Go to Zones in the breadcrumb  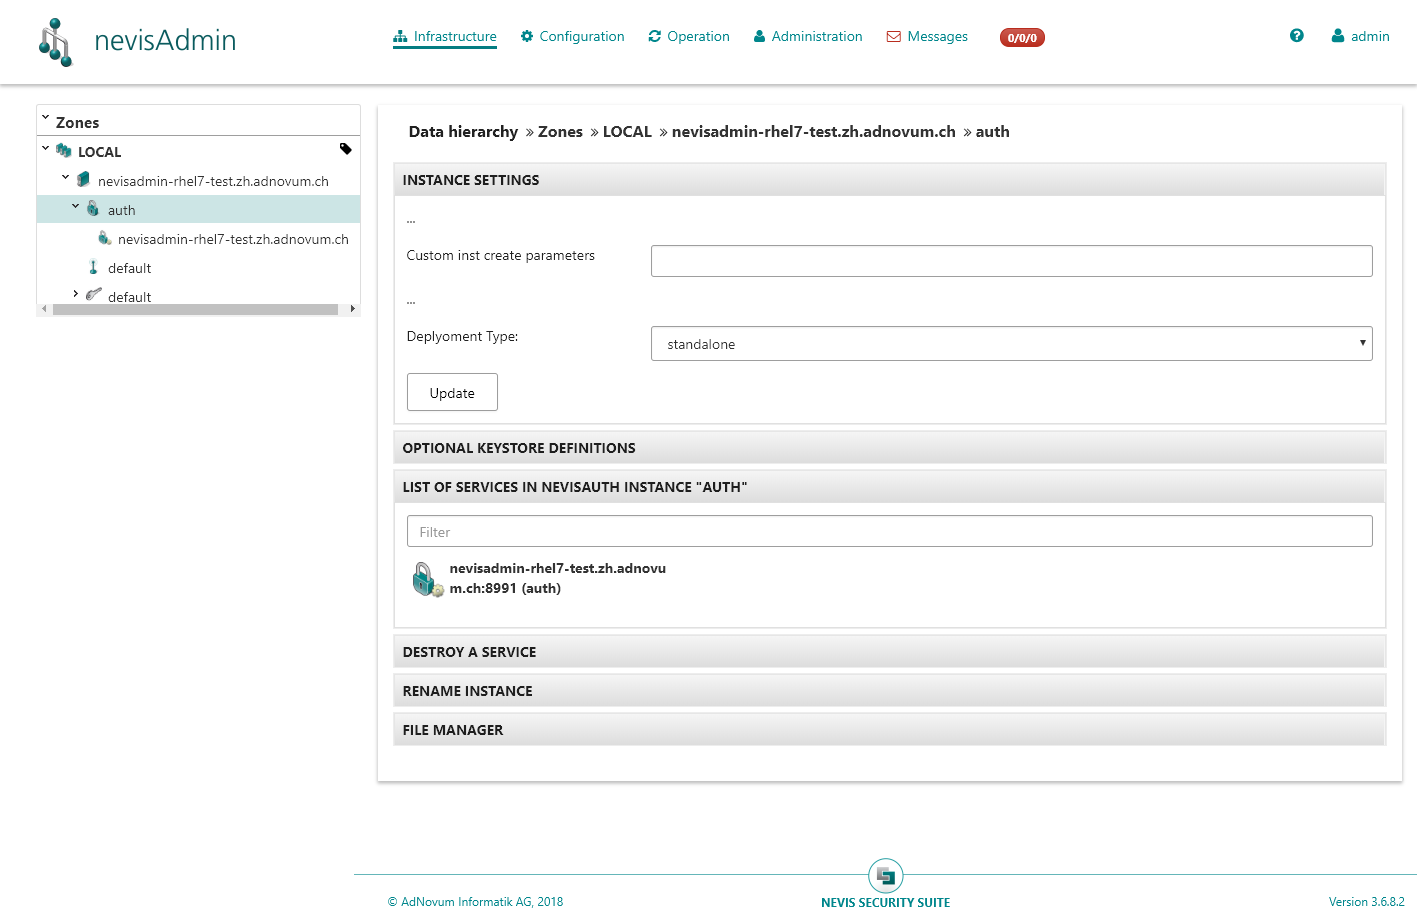pyautogui.click(x=560, y=132)
